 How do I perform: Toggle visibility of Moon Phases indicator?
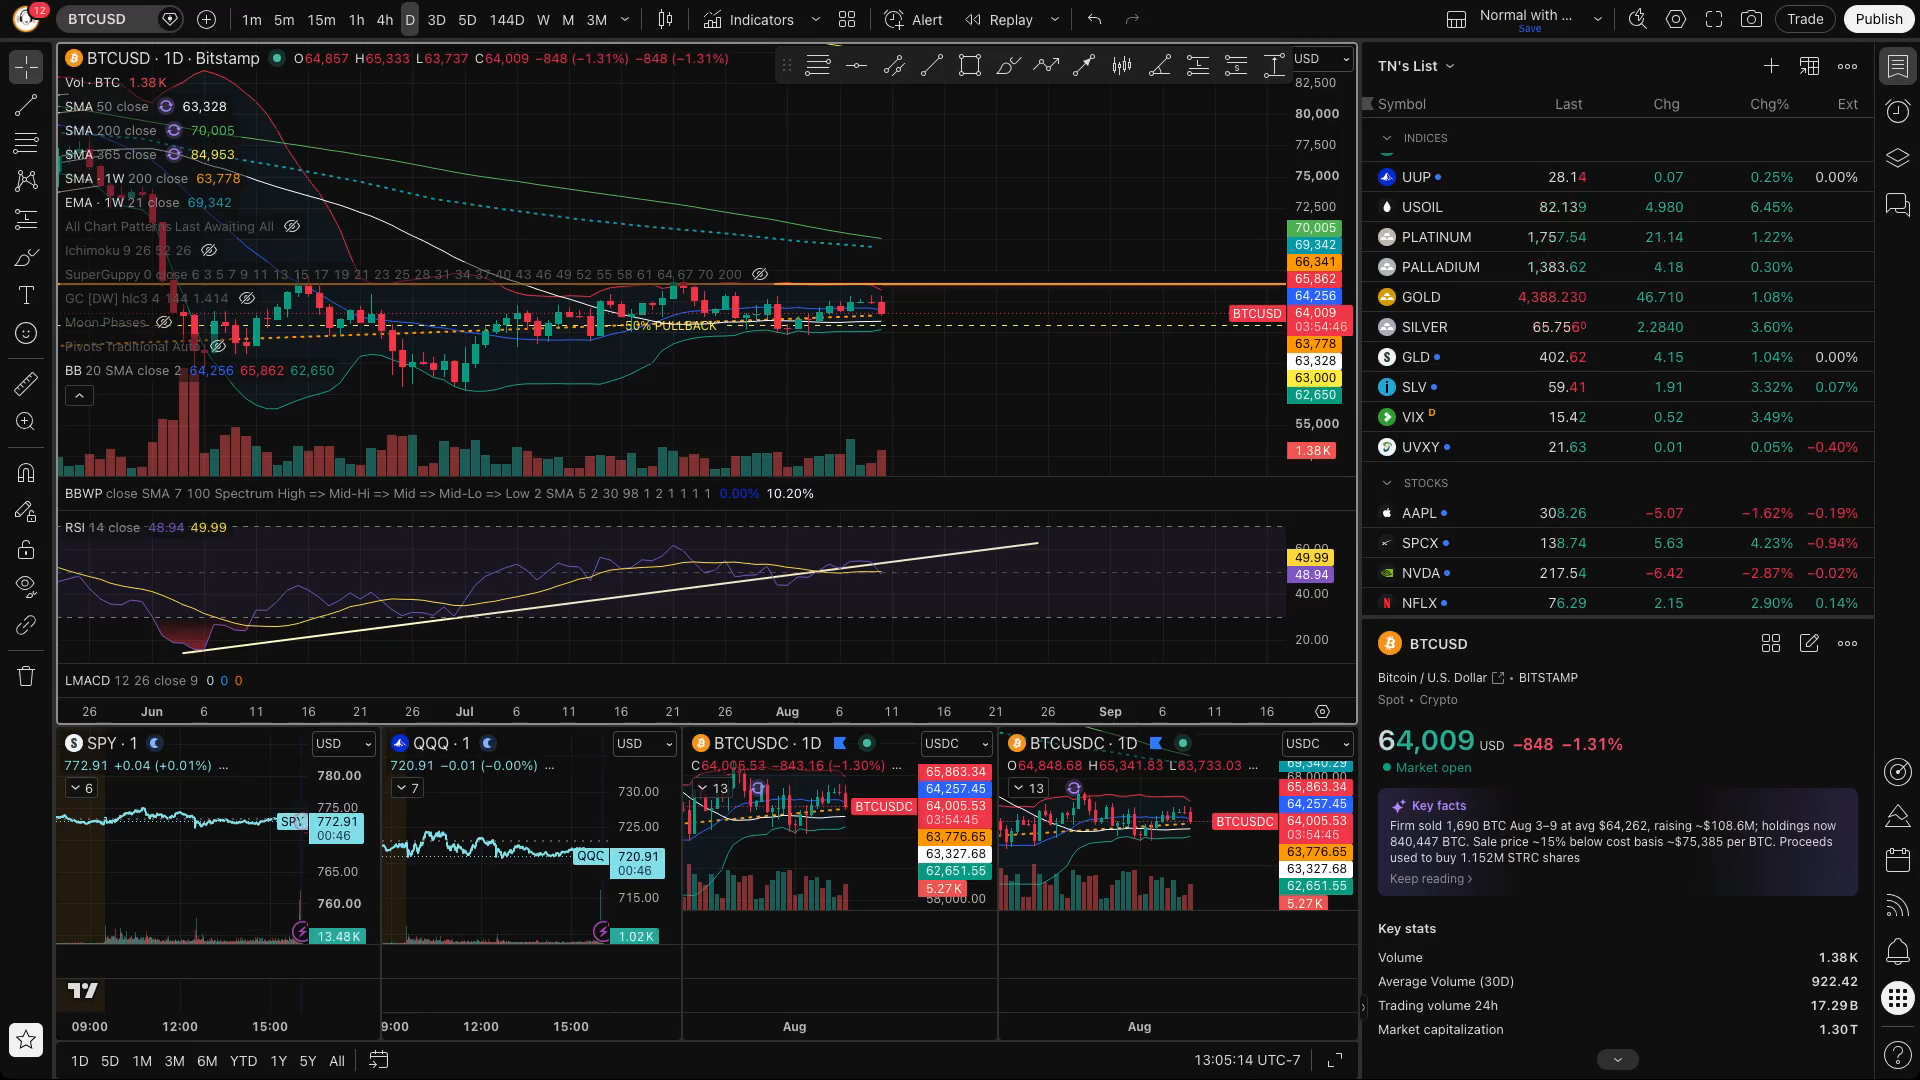tap(163, 322)
